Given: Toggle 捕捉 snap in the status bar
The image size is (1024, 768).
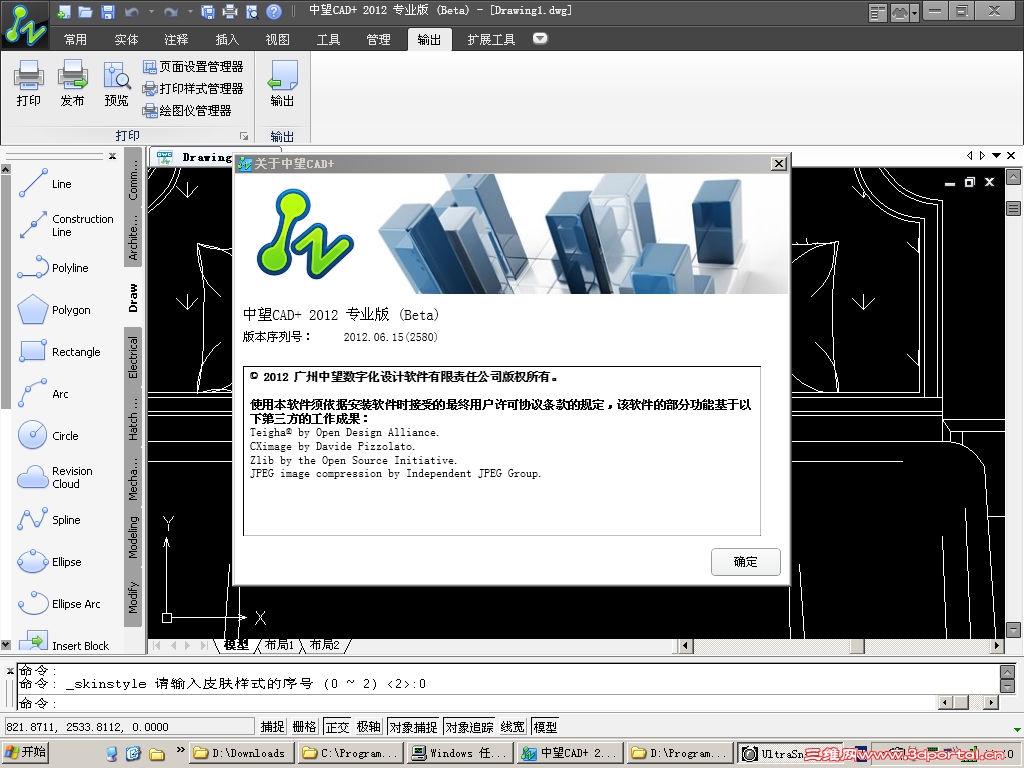Looking at the screenshot, I should (272, 727).
